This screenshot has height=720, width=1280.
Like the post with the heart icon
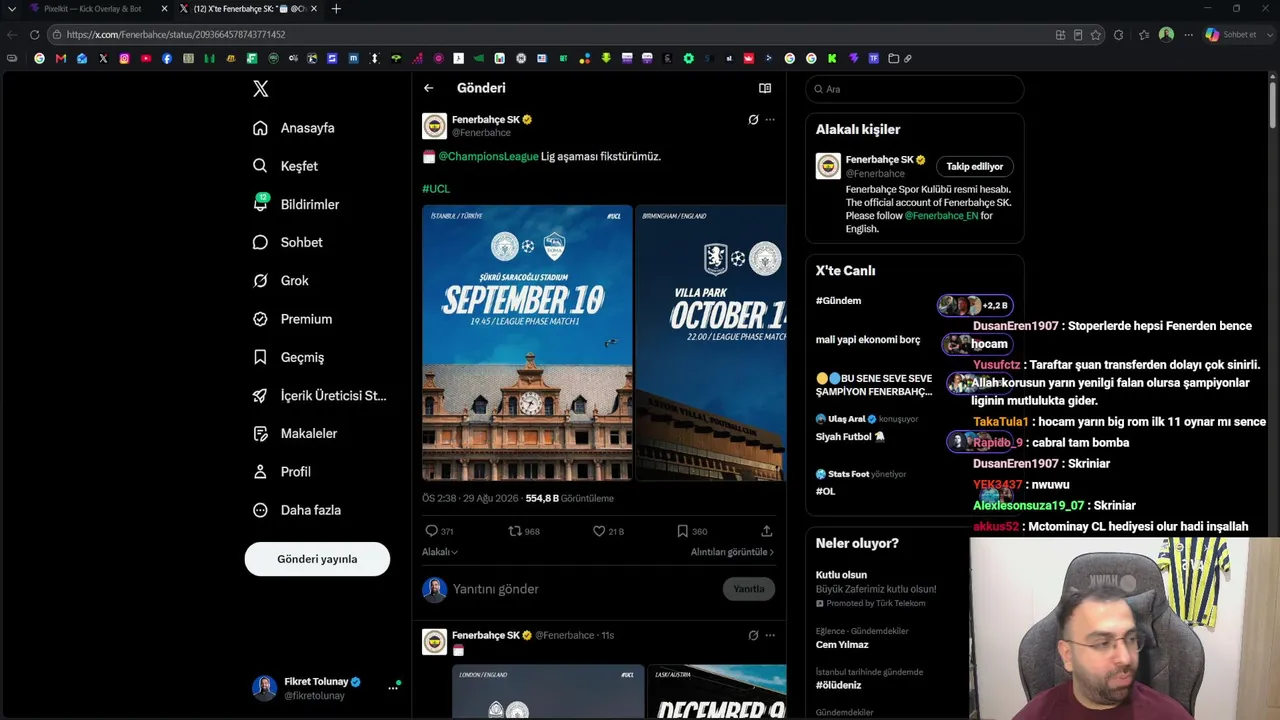pos(599,531)
